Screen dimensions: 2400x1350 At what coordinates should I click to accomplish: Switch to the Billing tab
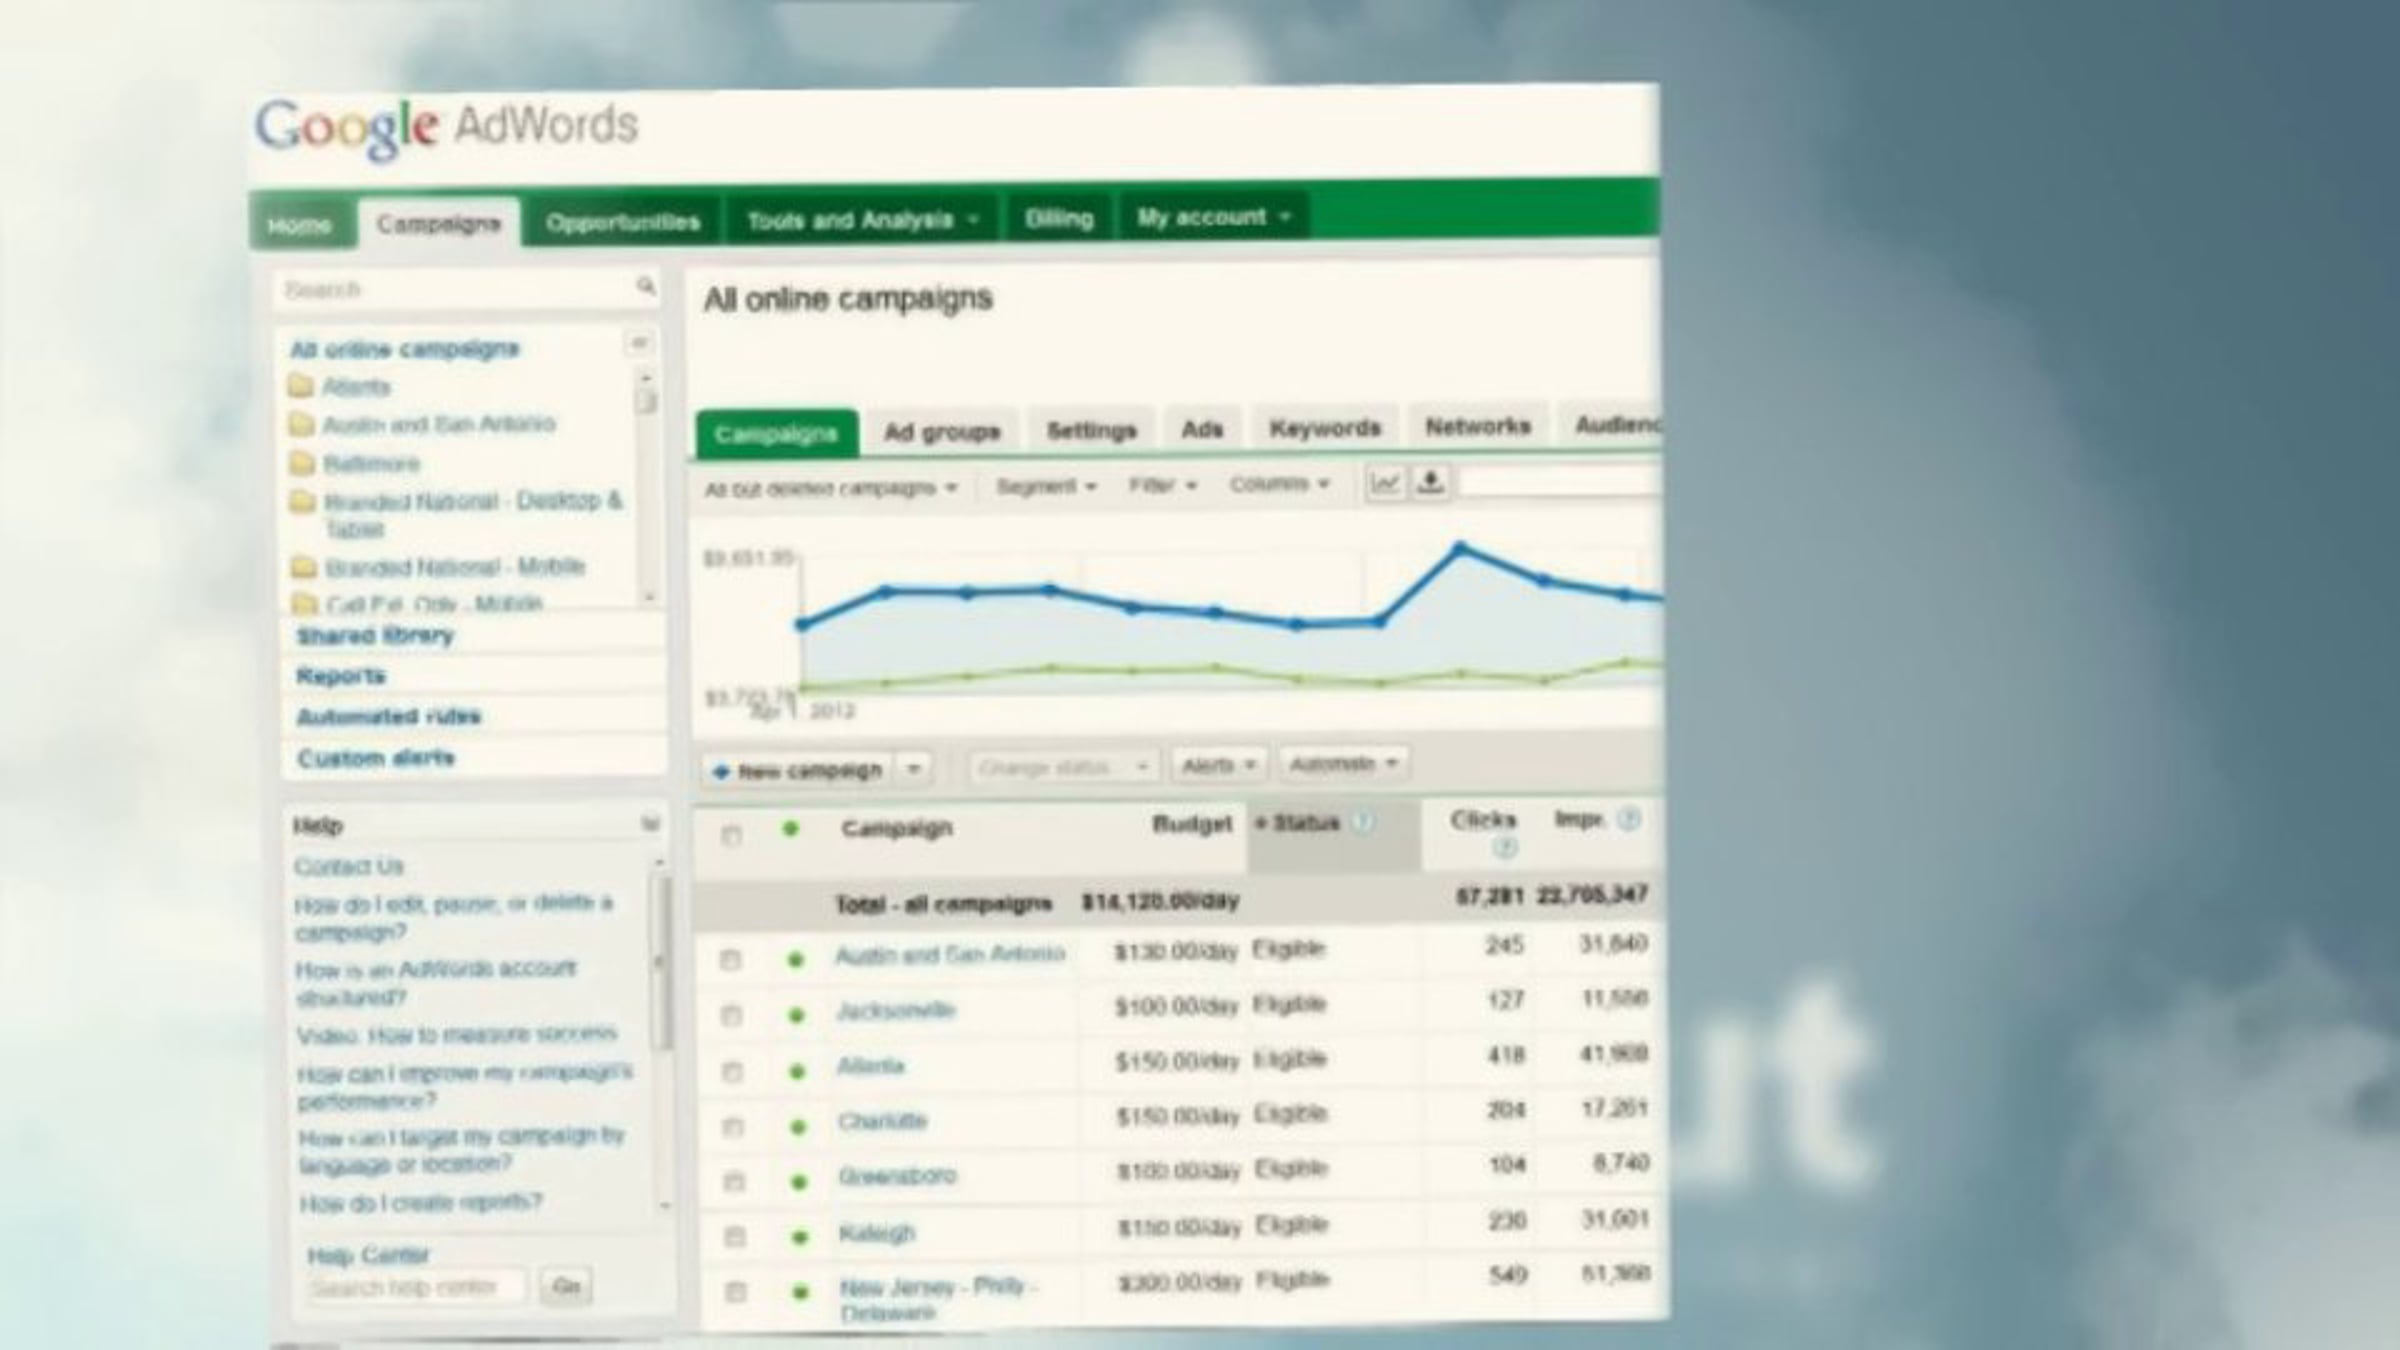click(1059, 218)
